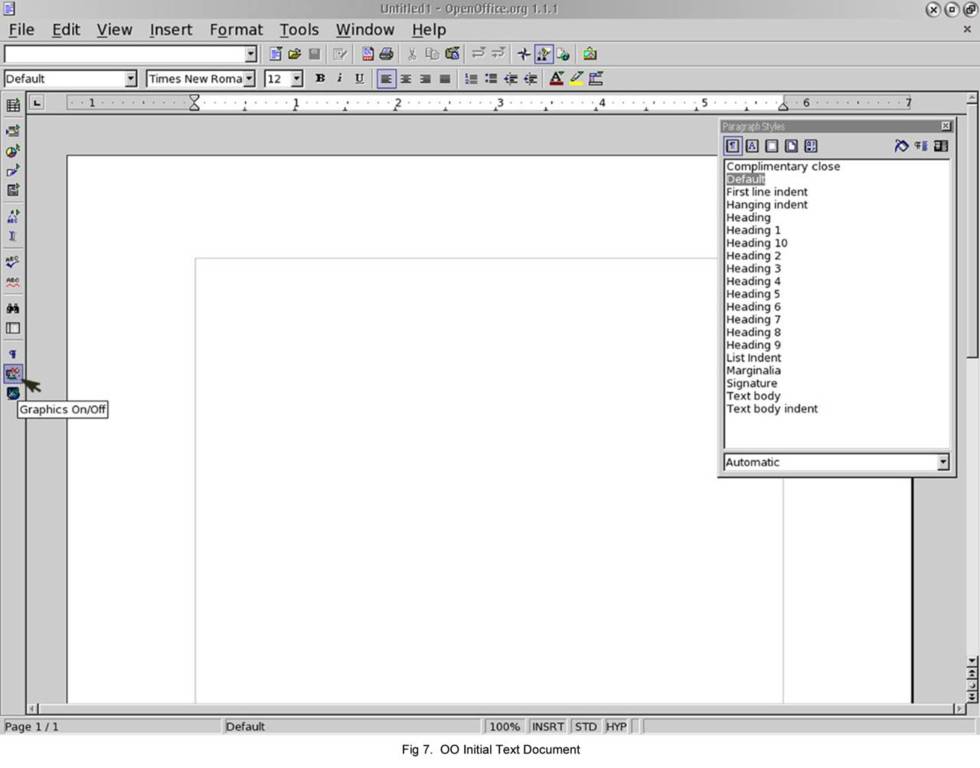Activate Fill Format Mode paint bucket
This screenshot has width=980, height=768.
click(x=901, y=146)
